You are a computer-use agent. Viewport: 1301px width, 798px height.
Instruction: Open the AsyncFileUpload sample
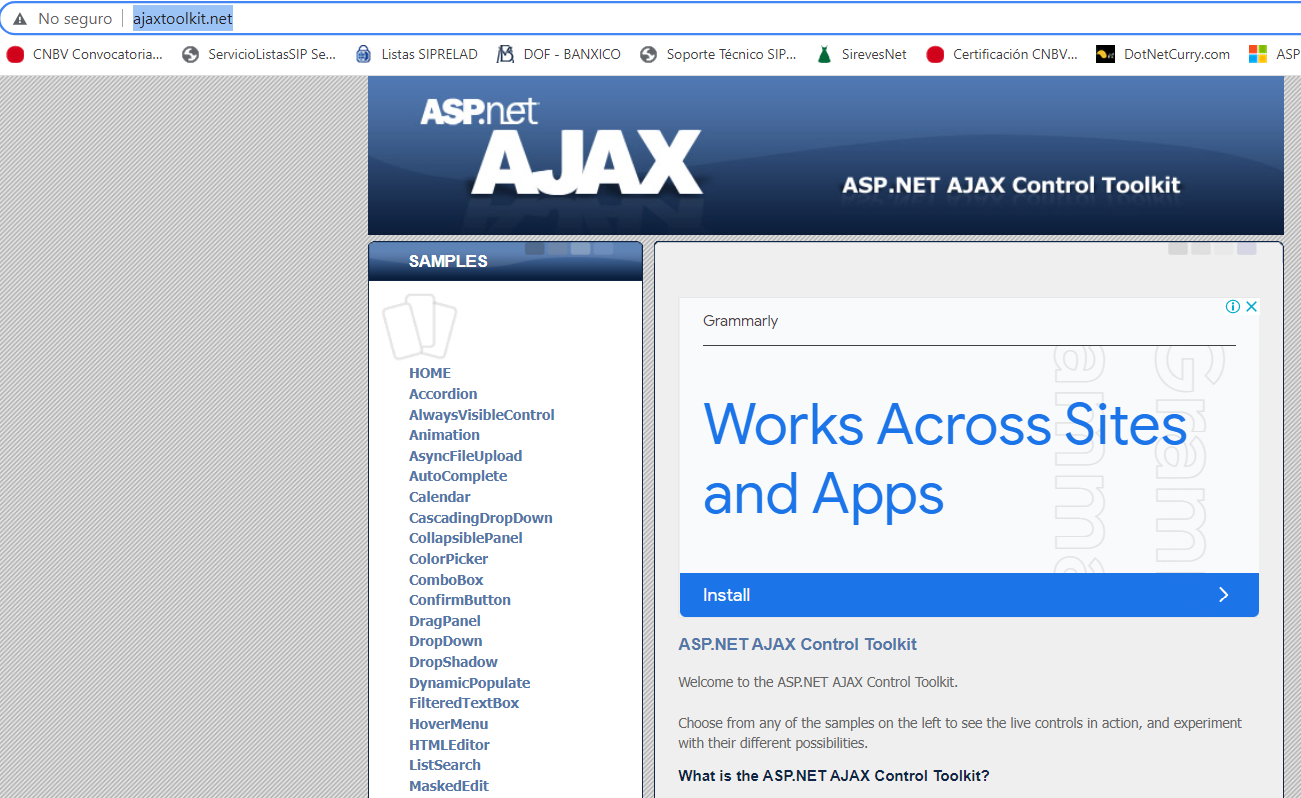pos(465,456)
